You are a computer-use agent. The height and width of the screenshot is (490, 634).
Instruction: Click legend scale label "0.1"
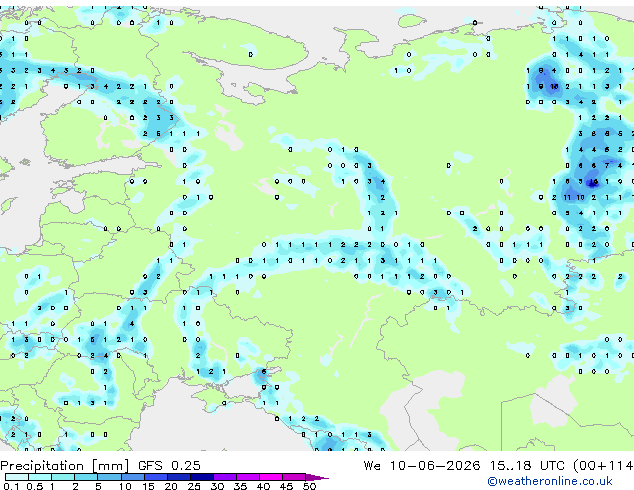pos(11,486)
